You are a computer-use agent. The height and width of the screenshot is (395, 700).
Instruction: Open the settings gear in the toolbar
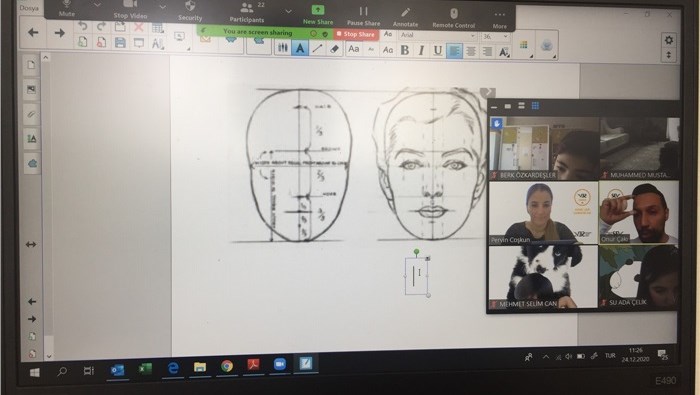[668, 40]
